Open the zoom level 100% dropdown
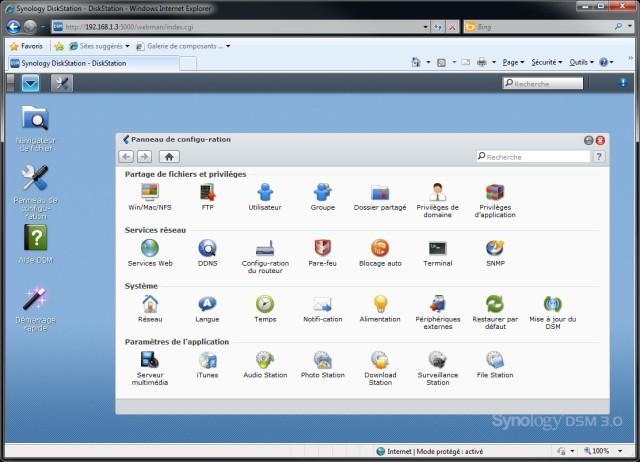 [620, 451]
